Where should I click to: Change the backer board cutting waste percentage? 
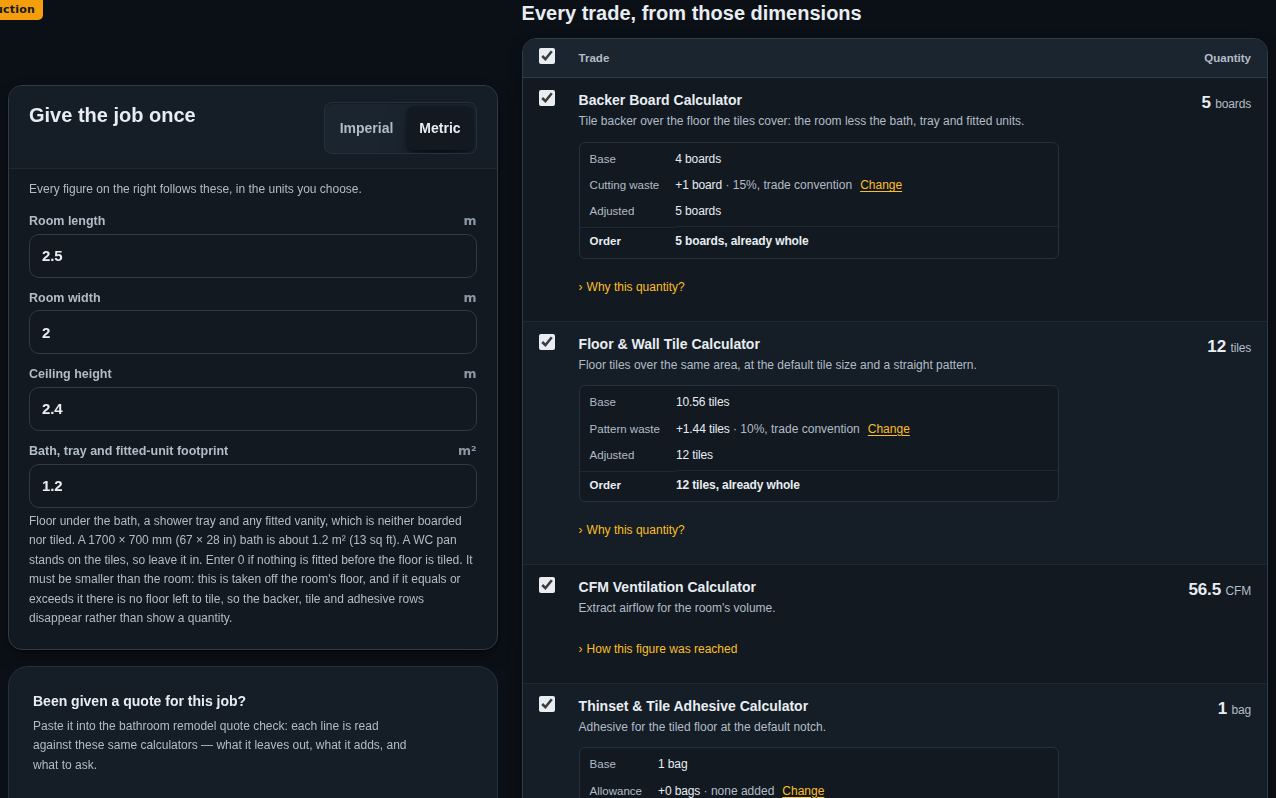(x=881, y=185)
